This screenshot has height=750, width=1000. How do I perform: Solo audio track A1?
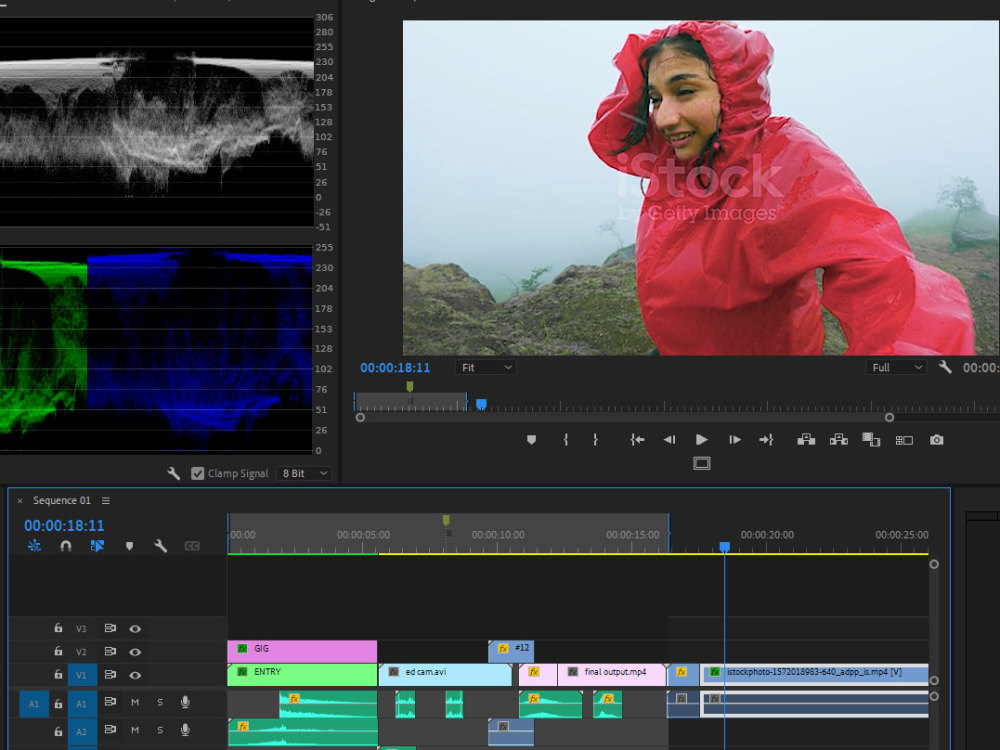160,702
